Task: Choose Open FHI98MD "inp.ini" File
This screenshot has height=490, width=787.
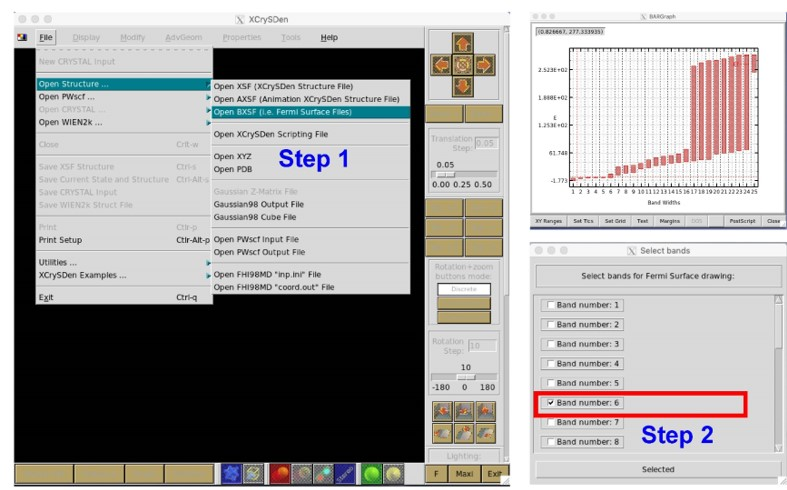Action: click(x=311, y=275)
